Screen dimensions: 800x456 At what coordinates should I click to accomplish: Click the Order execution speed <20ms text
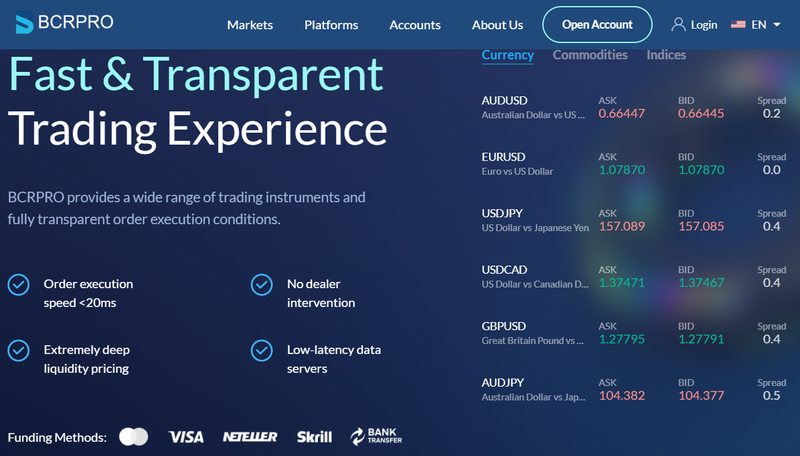tap(88, 293)
